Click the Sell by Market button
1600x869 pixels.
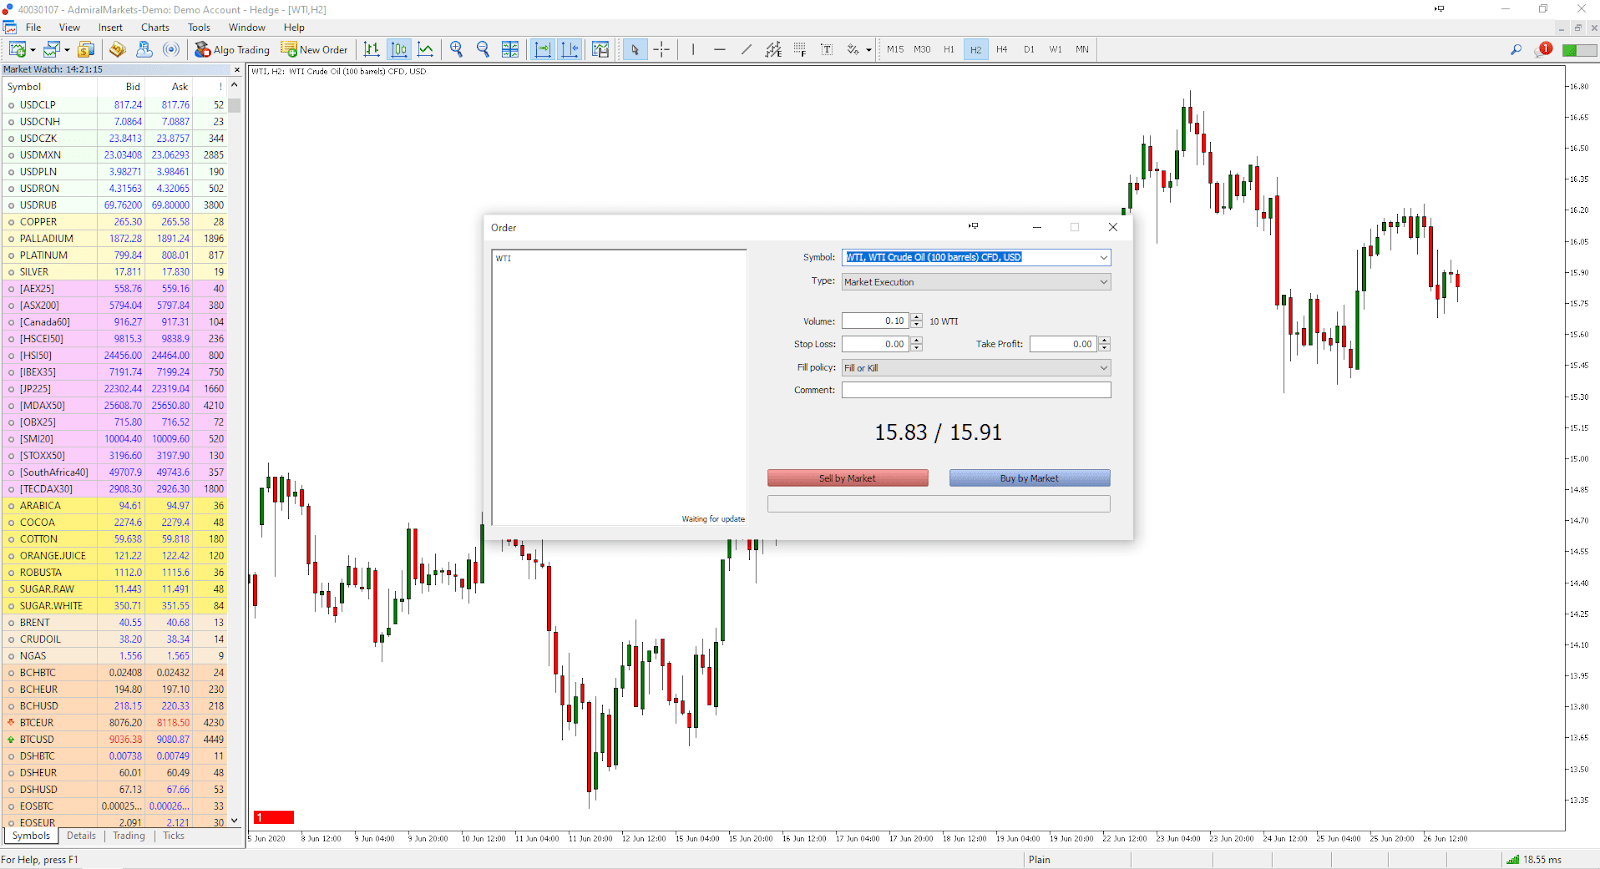pos(847,478)
